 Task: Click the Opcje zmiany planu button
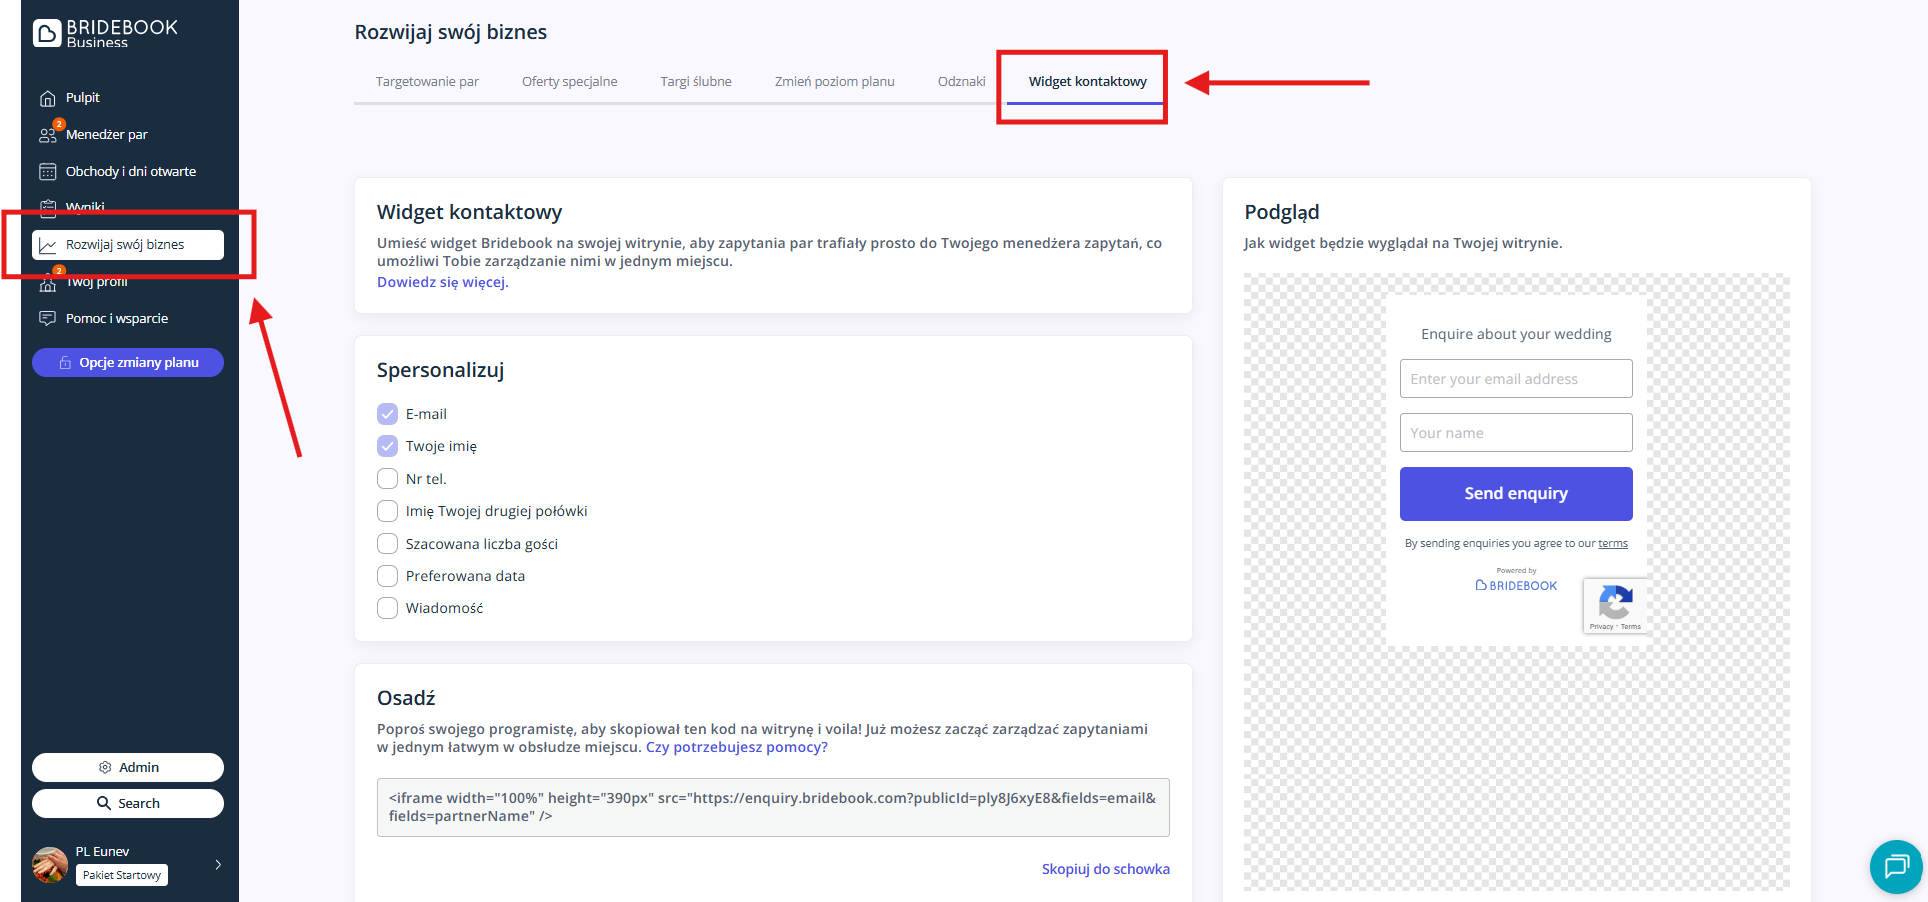pyautogui.click(x=128, y=363)
